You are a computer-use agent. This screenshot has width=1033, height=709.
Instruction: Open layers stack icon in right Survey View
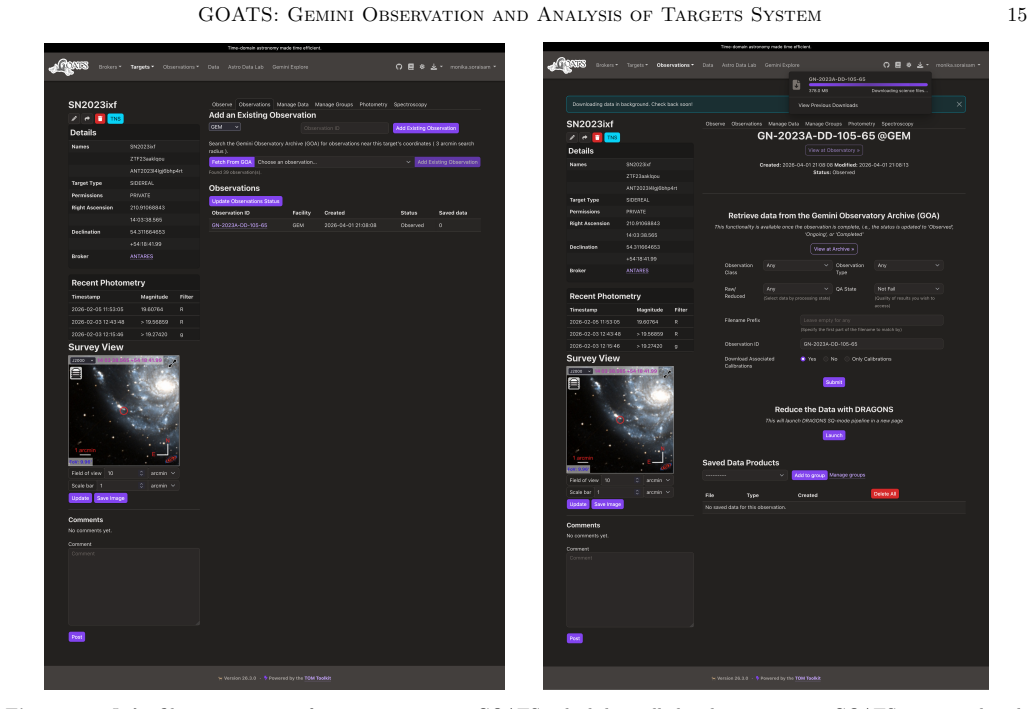[x=574, y=383]
